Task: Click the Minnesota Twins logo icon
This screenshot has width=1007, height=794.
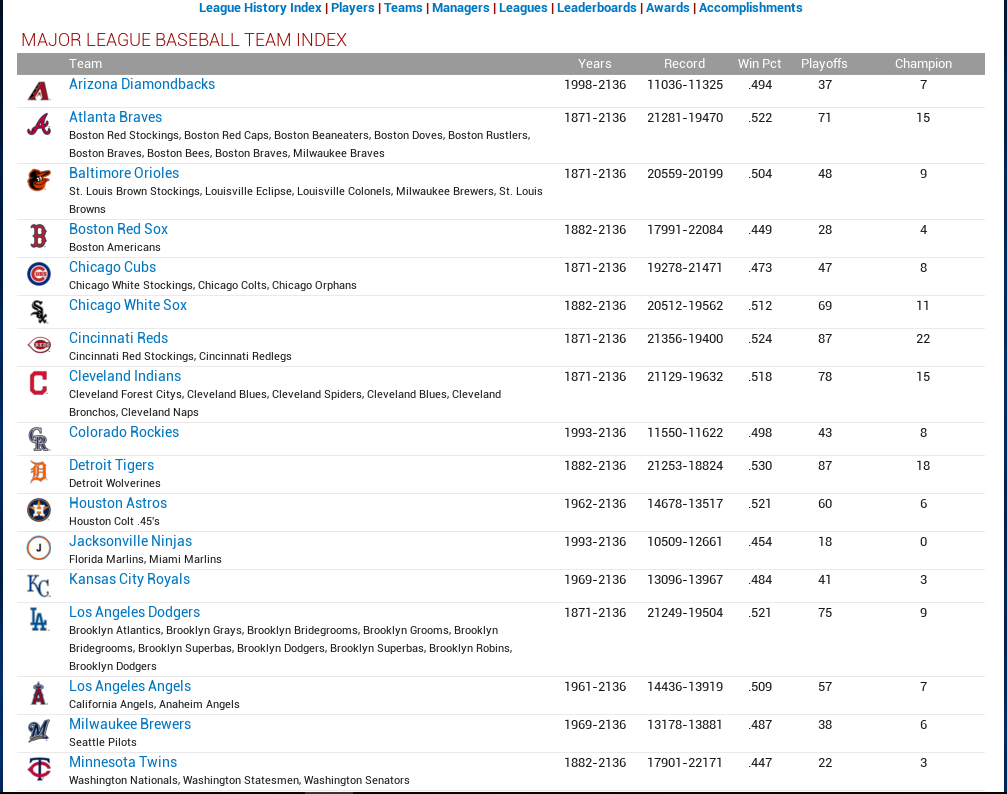Action: [x=38, y=769]
